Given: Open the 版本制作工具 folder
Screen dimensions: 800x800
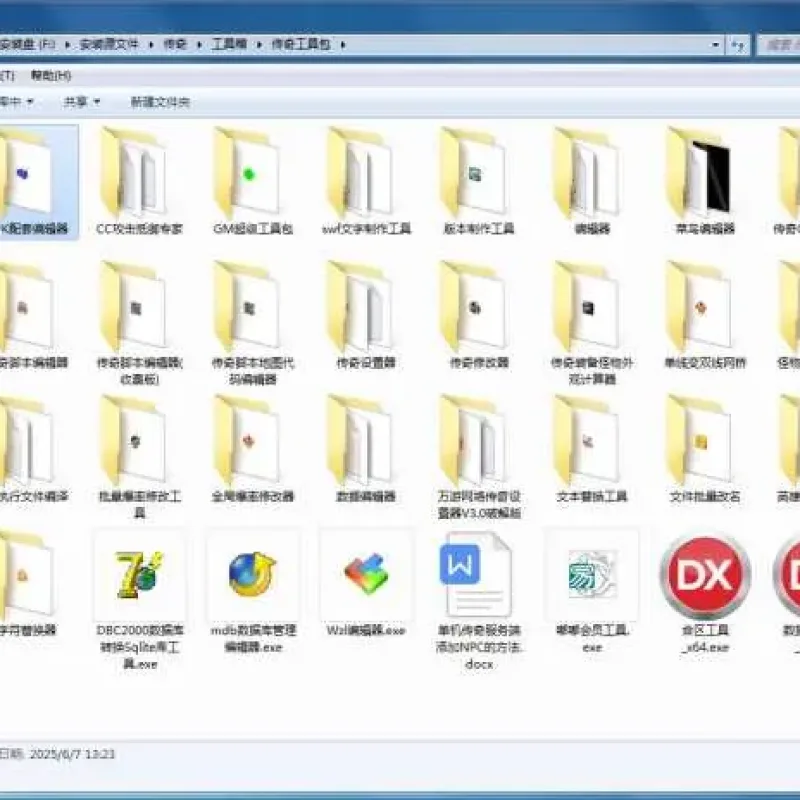Looking at the screenshot, I should [x=479, y=181].
